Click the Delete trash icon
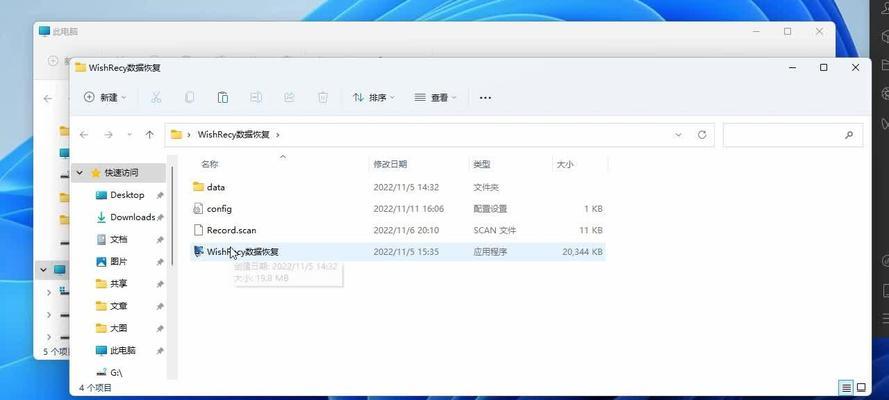Viewport: 889px width, 400px height. click(323, 97)
